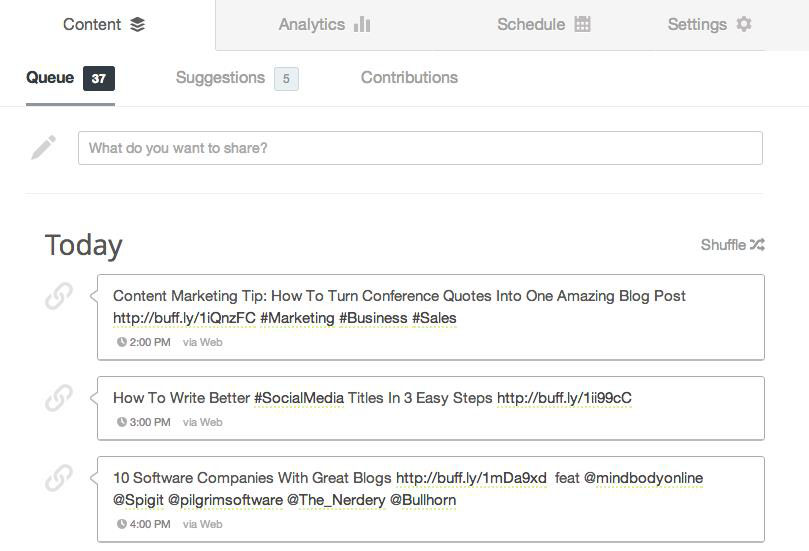Open the @mindbodyonline mention
The width and height of the screenshot is (809, 551).
click(x=643, y=478)
